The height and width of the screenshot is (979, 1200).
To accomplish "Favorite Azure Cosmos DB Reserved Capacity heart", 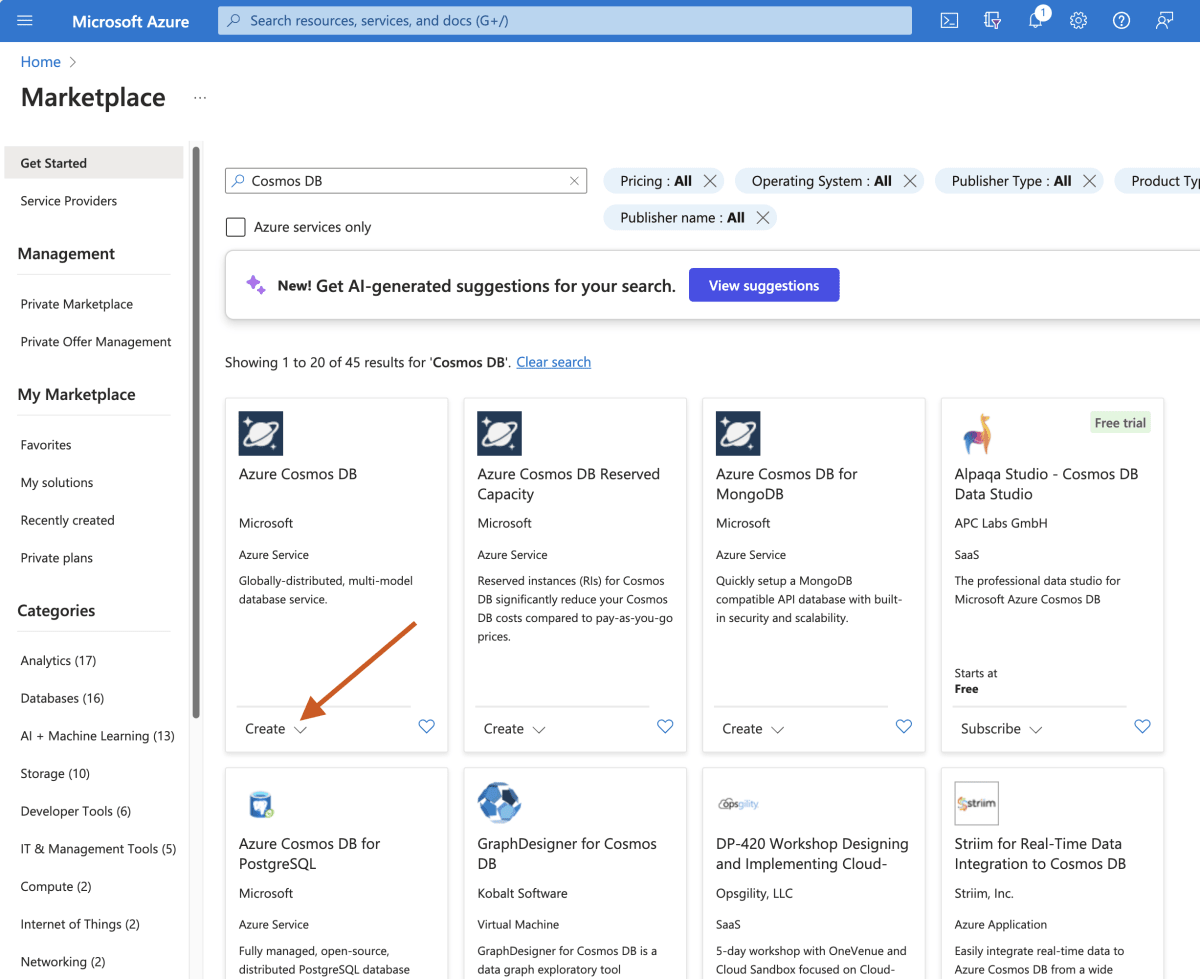I will point(665,727).
